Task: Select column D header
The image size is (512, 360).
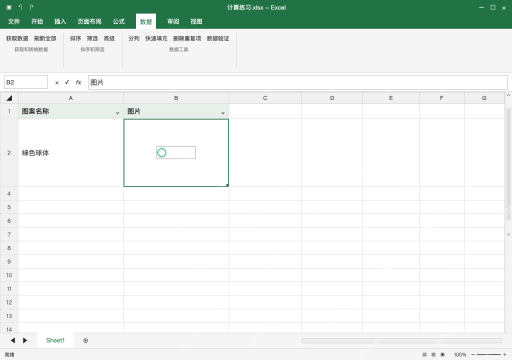Action: click(332, 98)
